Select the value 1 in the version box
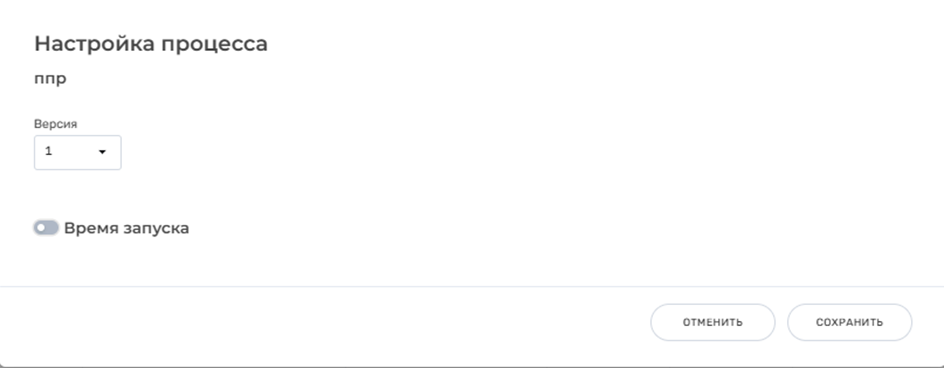 (49, 152)
